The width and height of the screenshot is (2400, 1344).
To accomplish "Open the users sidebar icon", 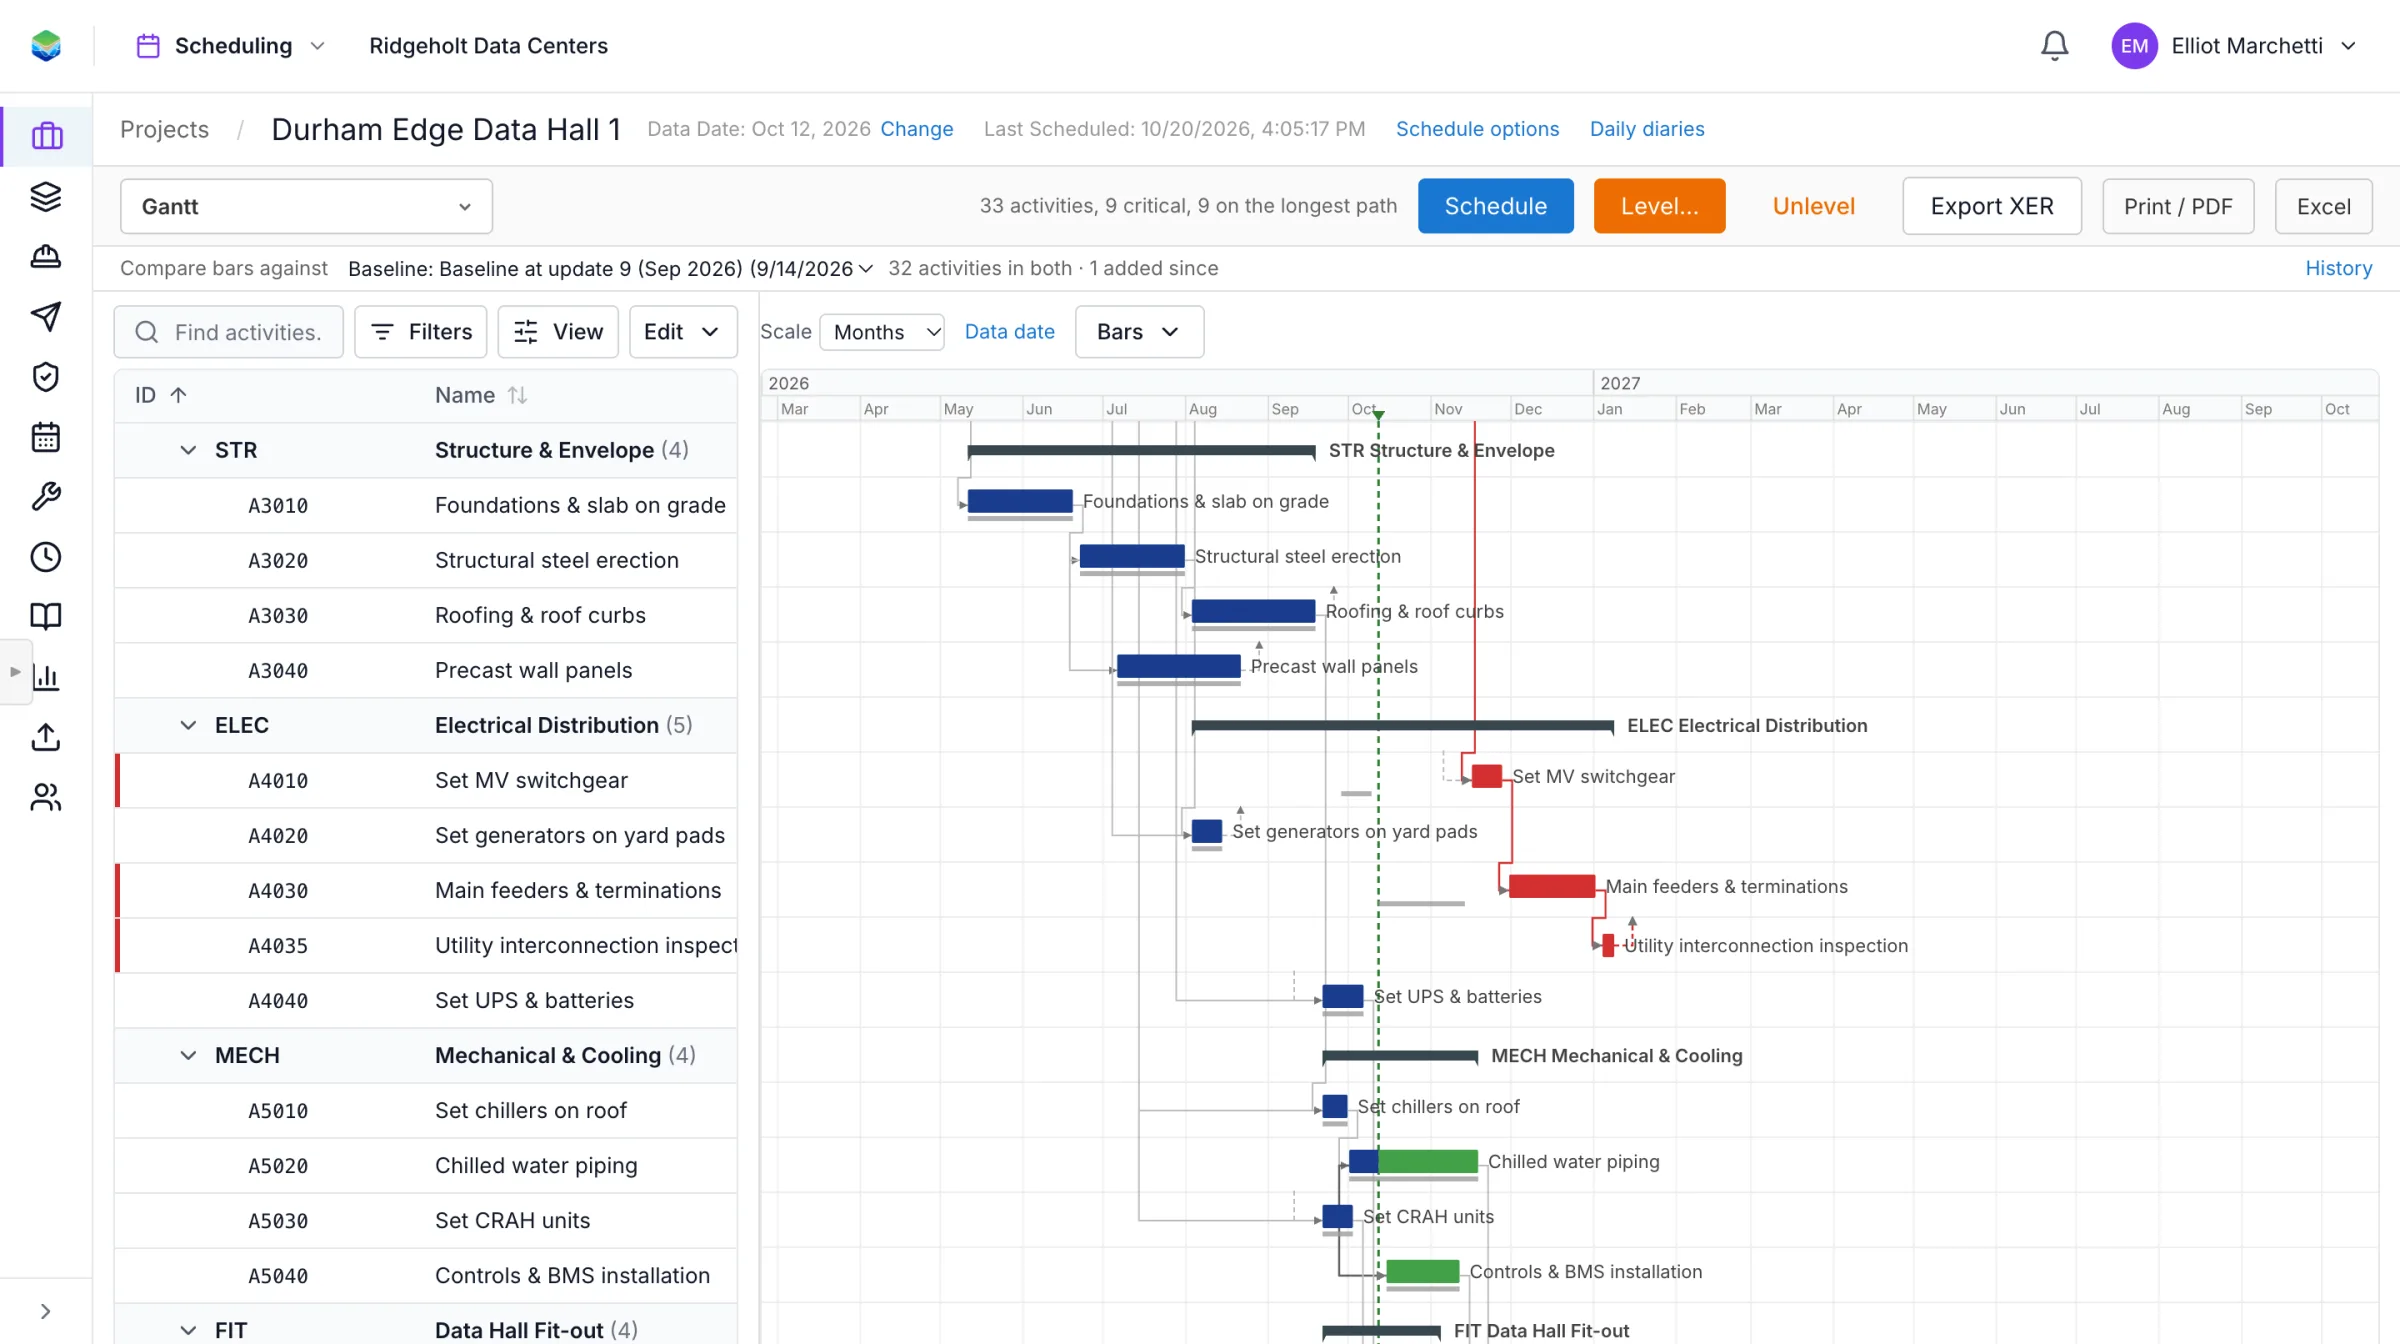I will pyautogui.click(x=46, y=796).
